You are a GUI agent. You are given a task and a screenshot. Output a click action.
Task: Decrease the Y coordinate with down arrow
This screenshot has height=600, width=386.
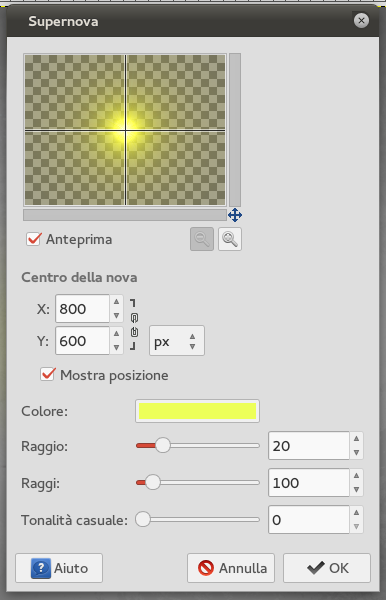click(117, 347)
